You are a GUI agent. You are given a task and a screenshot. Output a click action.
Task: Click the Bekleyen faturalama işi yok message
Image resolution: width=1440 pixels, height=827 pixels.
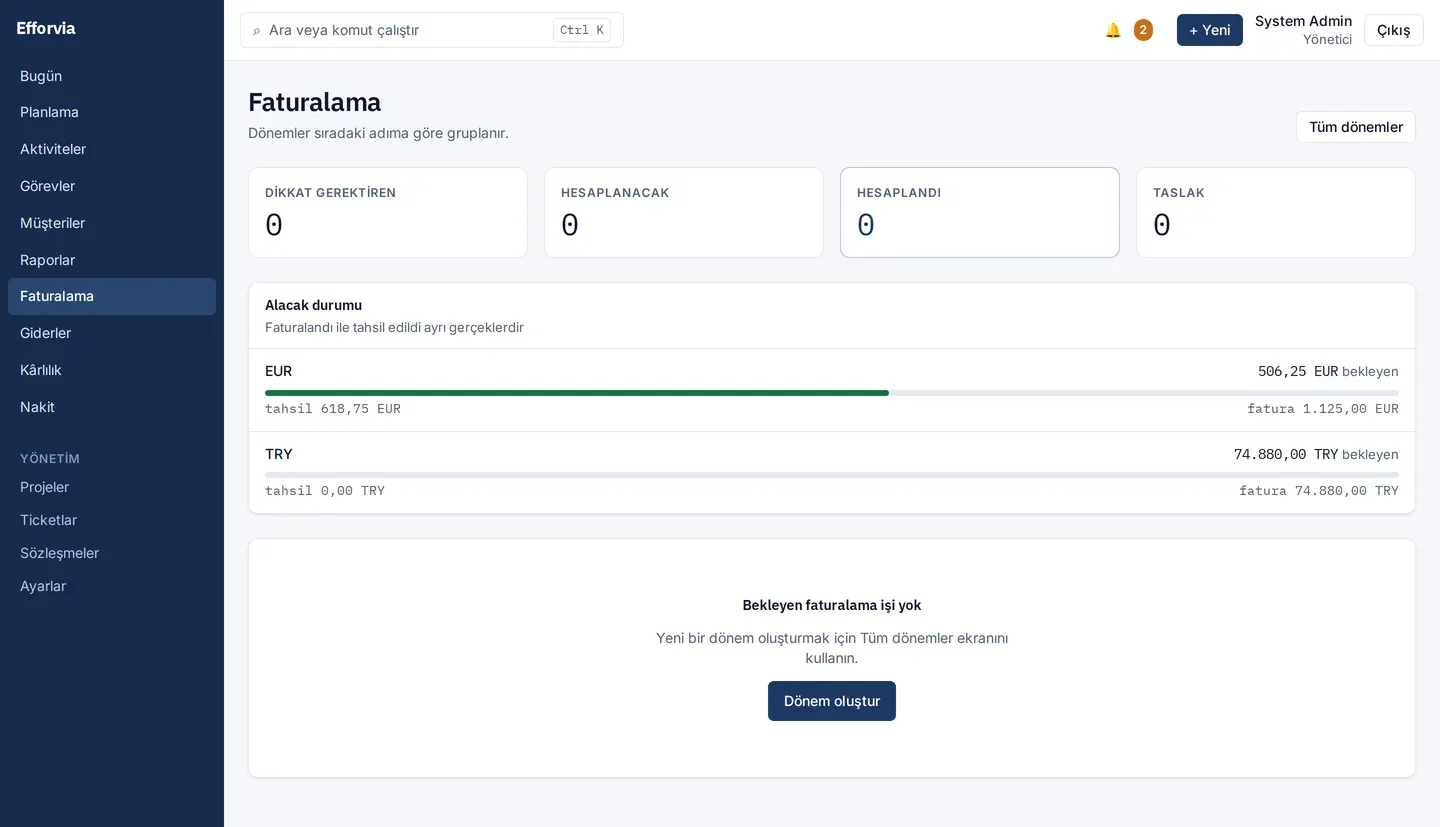click(x=832, y=605)
